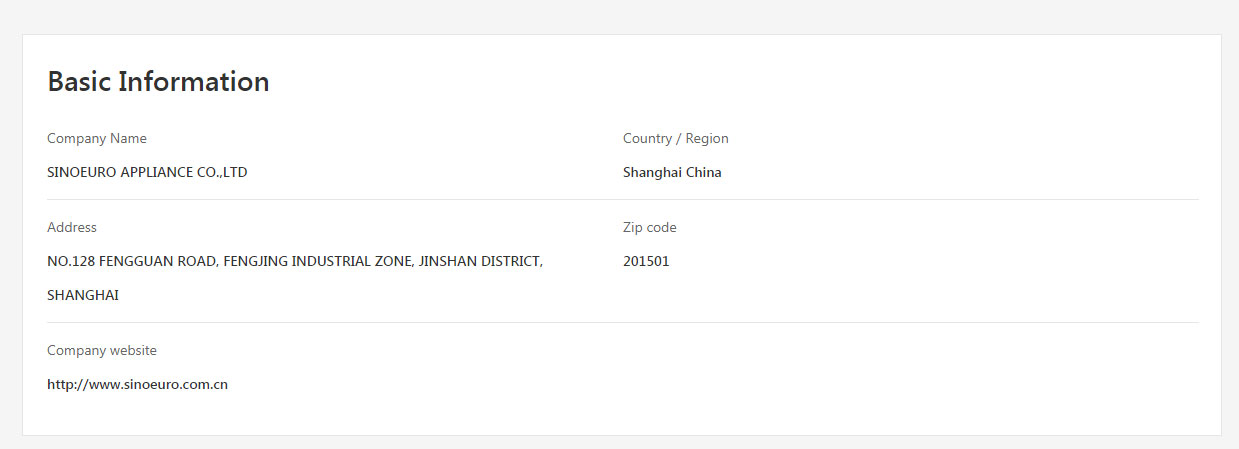This screenshot has width=1239, height=449.
Task: Click the word Information in the heading
Action: tap(194, 81)
